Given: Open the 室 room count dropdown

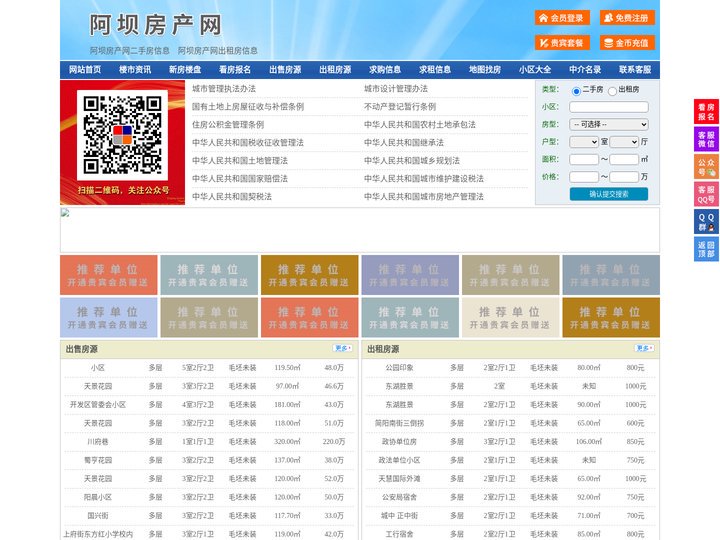Looking at the screenshot, I should click(584, 142).
